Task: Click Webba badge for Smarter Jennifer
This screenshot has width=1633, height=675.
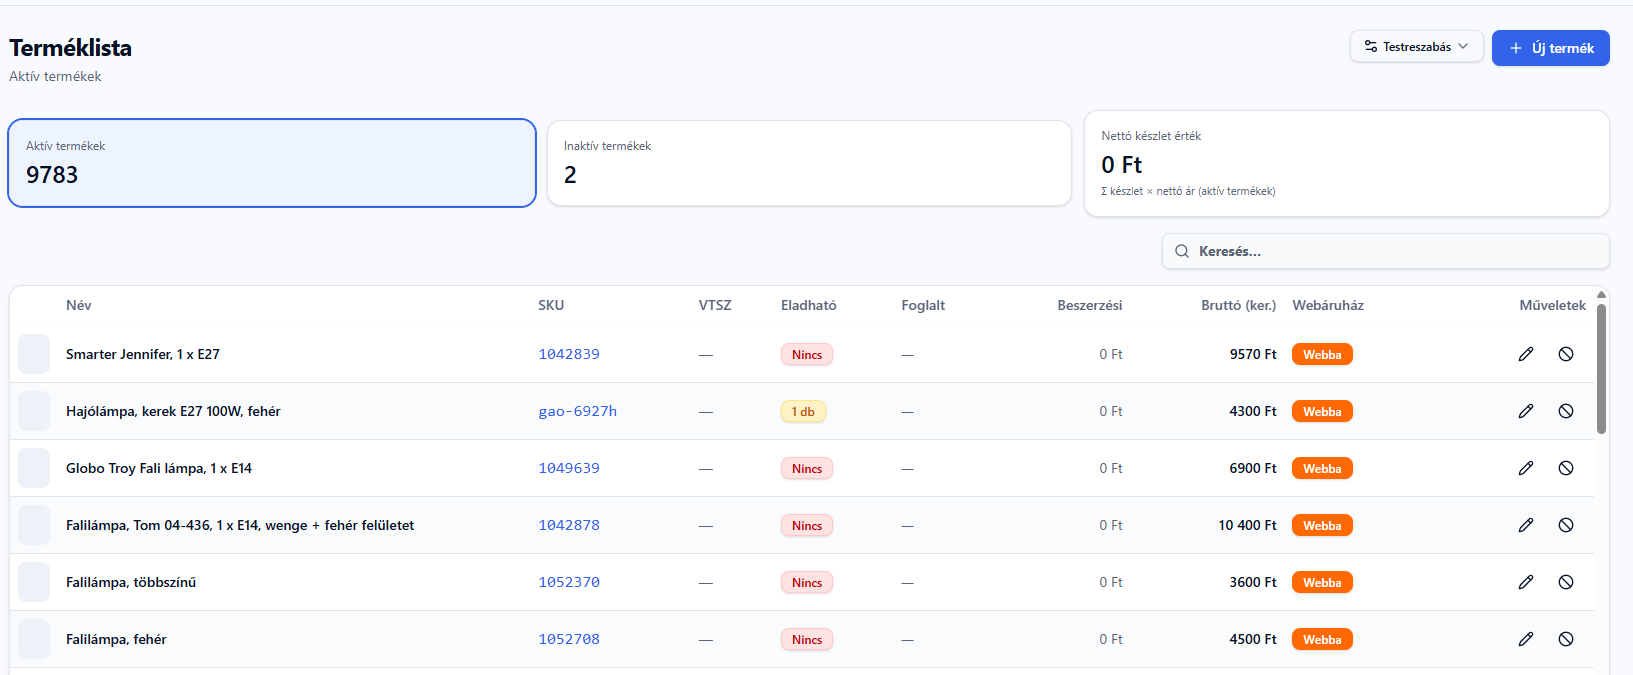Action: [x=1322, y=354]
